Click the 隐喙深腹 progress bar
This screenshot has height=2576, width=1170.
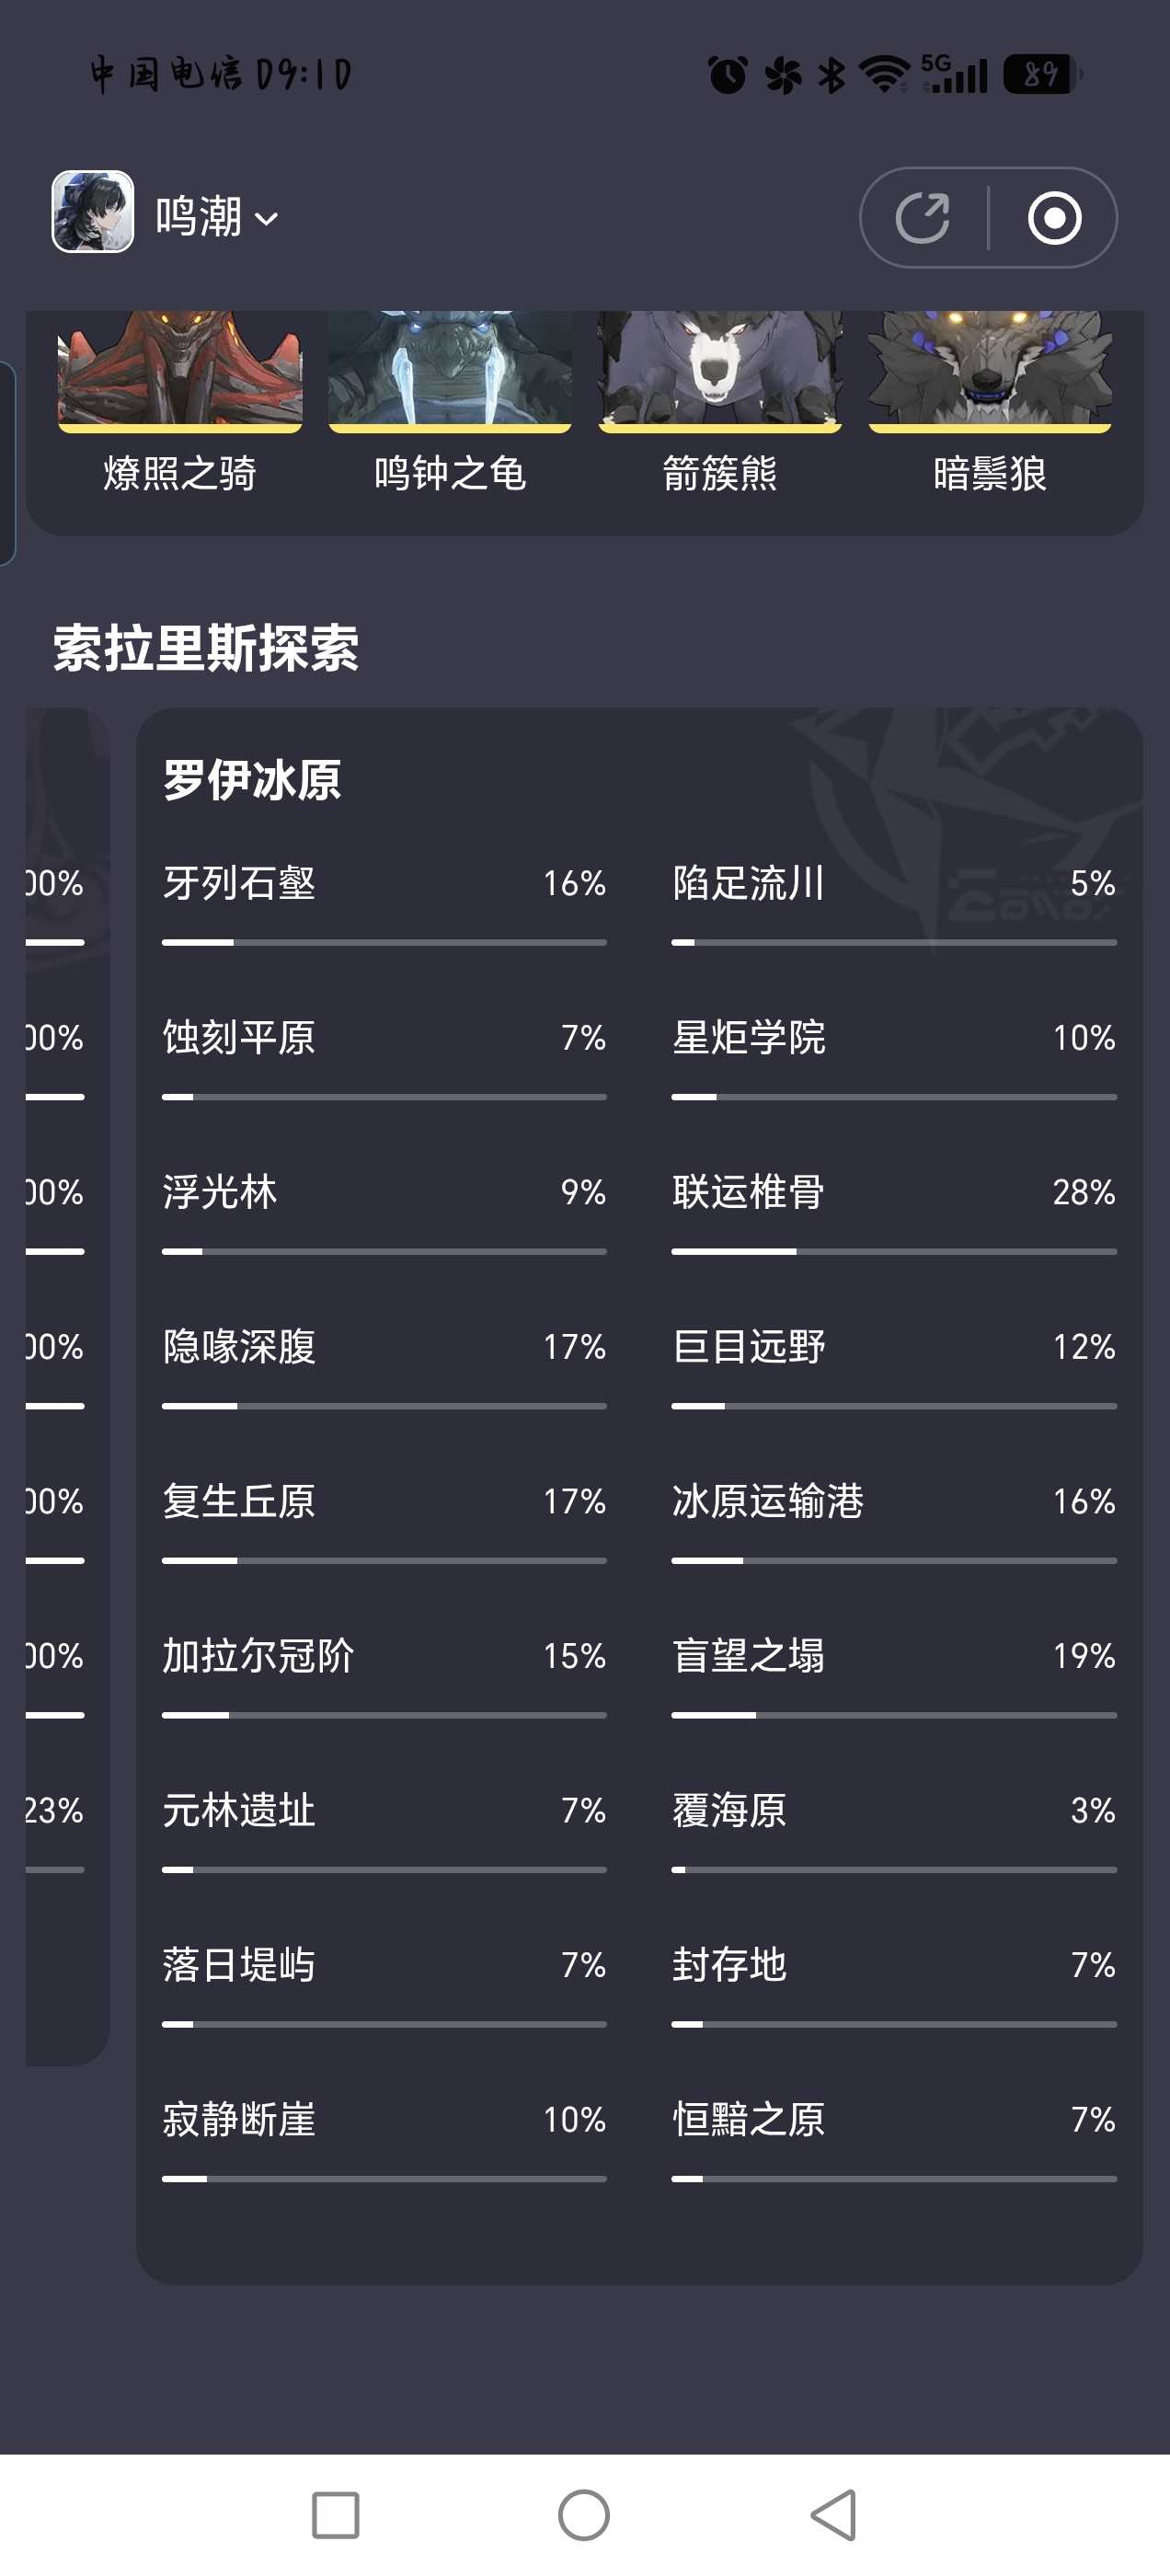click(x=384, y=1406)
